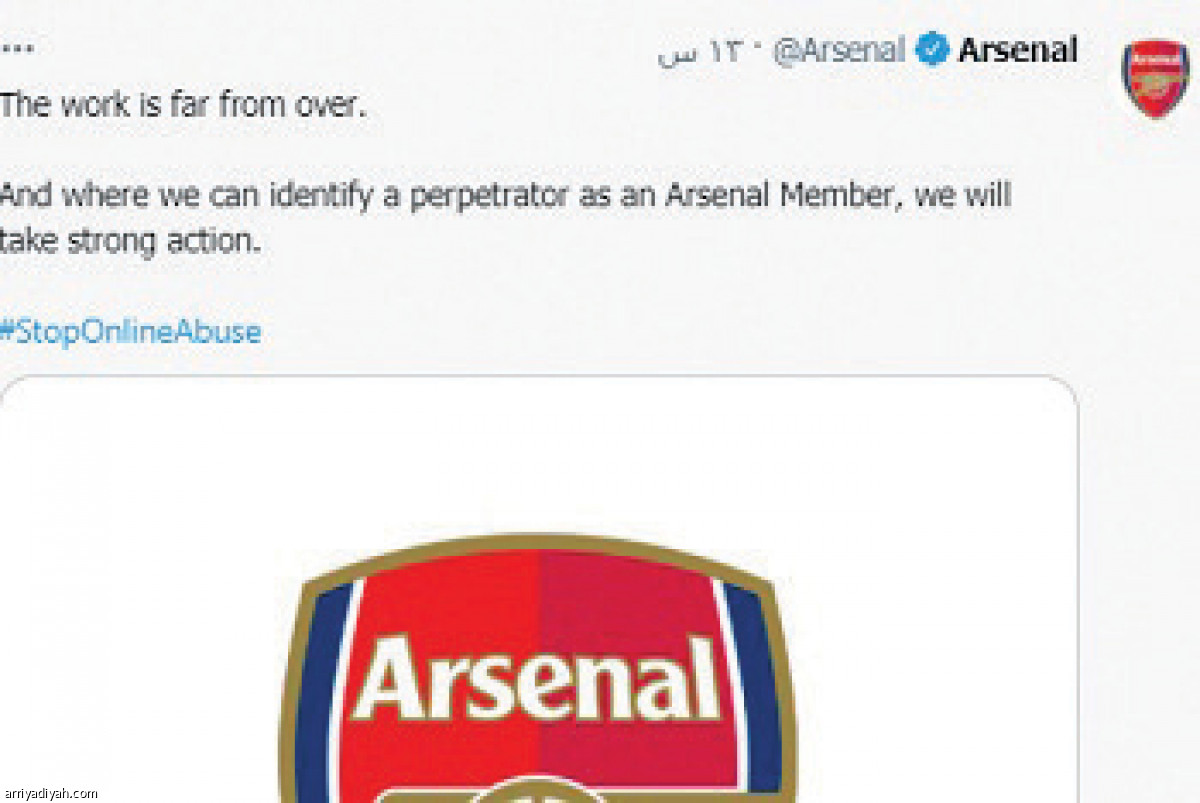
Task: Click the words 'take strong action.'
Action: (x=130, y=241)
